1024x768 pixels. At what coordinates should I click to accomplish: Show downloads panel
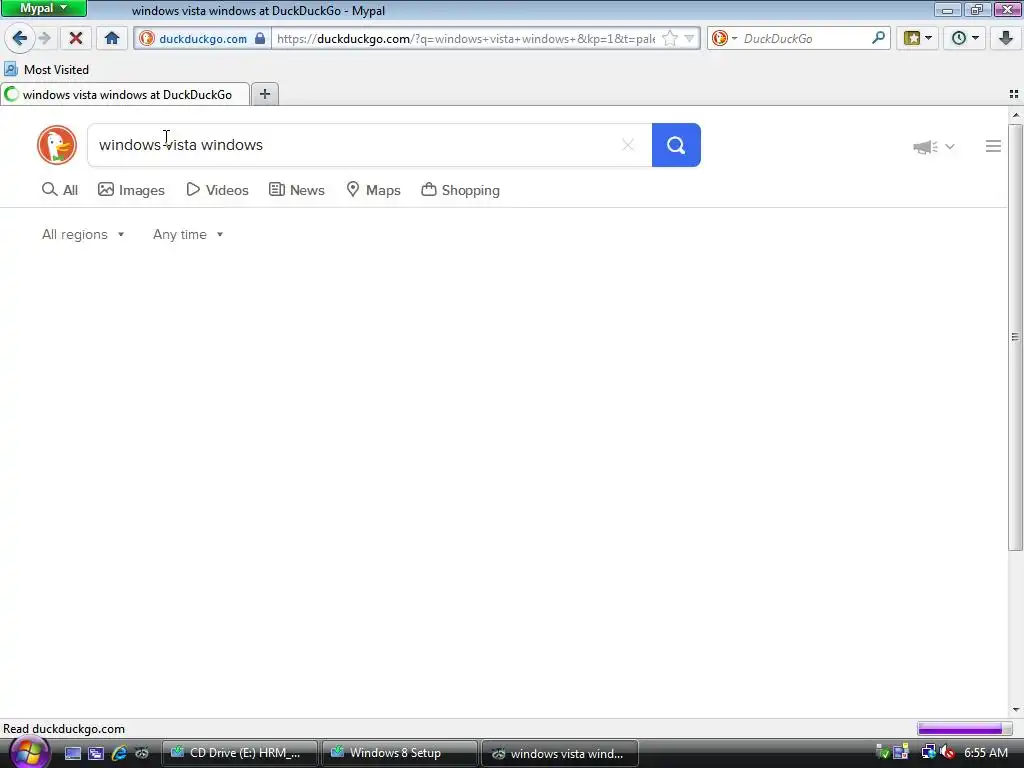tap(1006, 39)
